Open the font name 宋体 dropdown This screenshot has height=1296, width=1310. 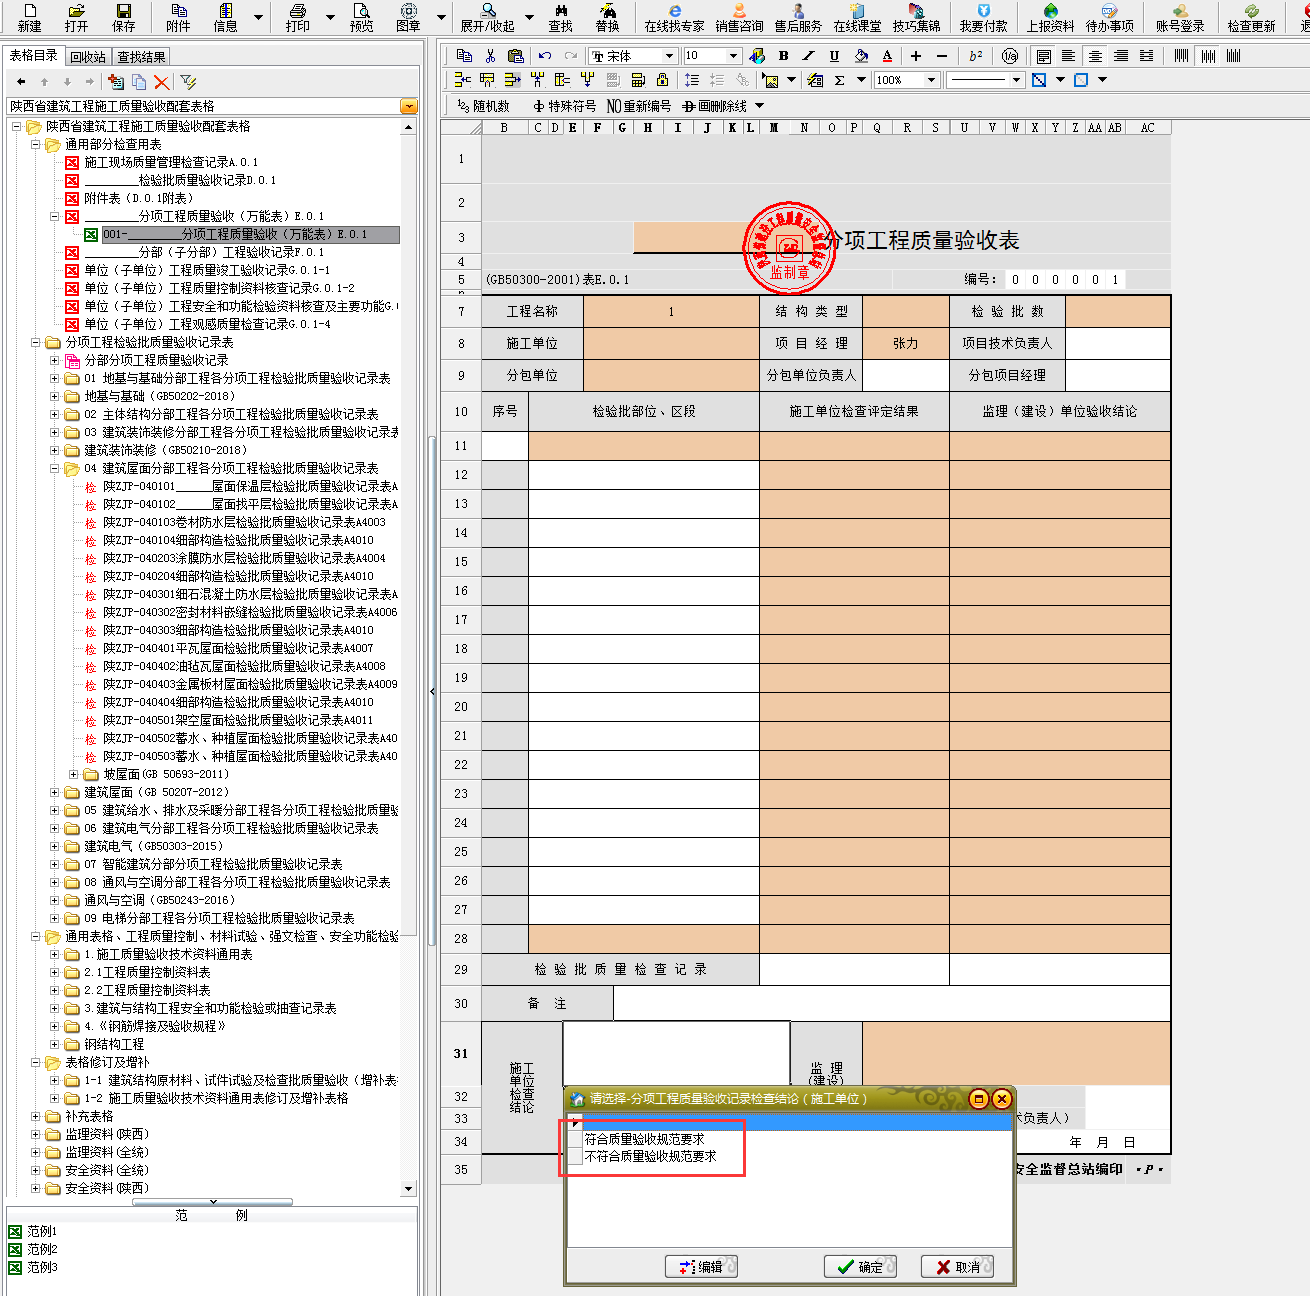point(668,56)
